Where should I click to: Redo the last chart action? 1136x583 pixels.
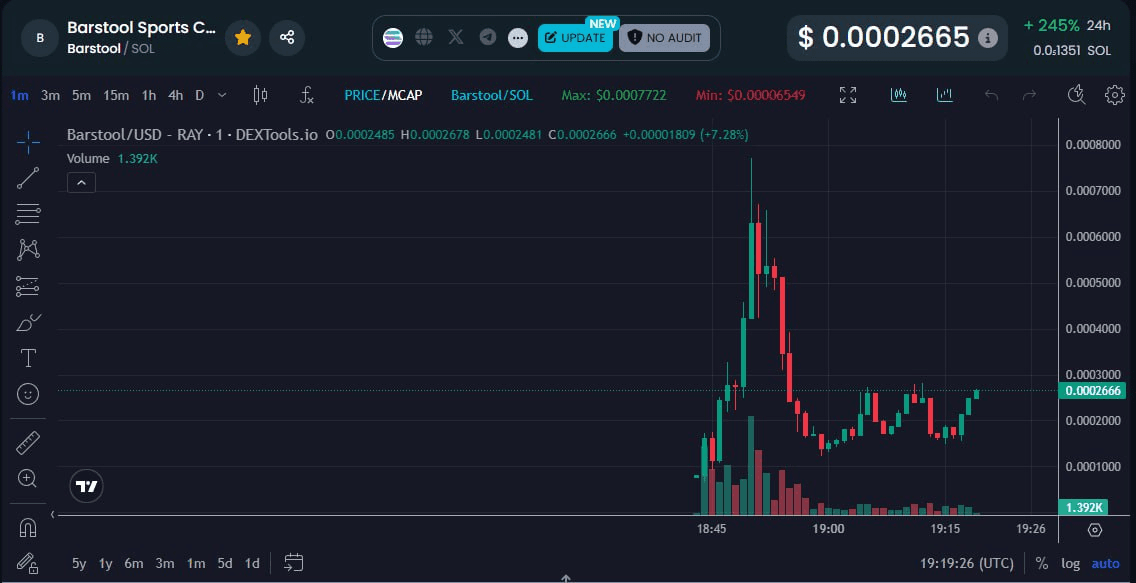point(1029,95)
